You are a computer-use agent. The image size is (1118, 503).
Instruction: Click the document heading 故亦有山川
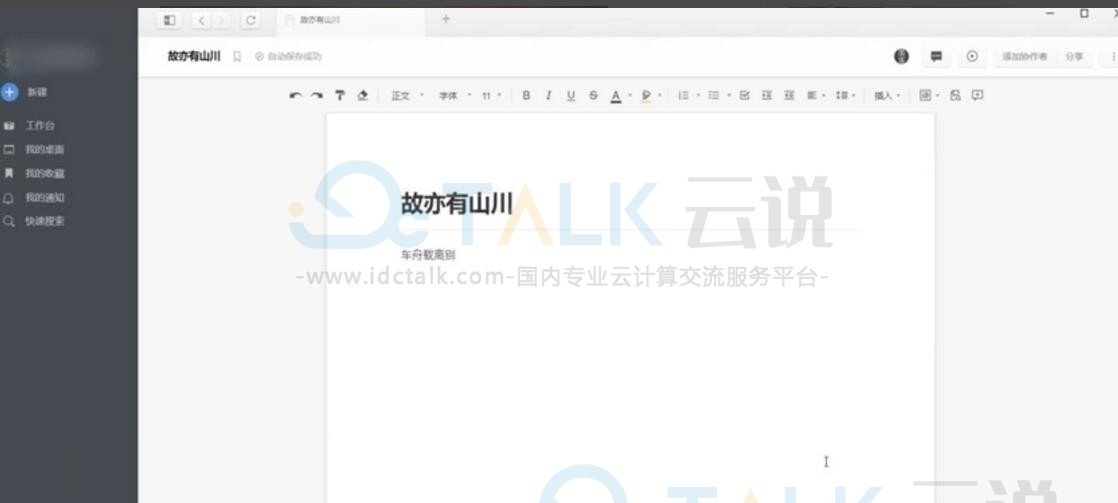pos(457,204)
